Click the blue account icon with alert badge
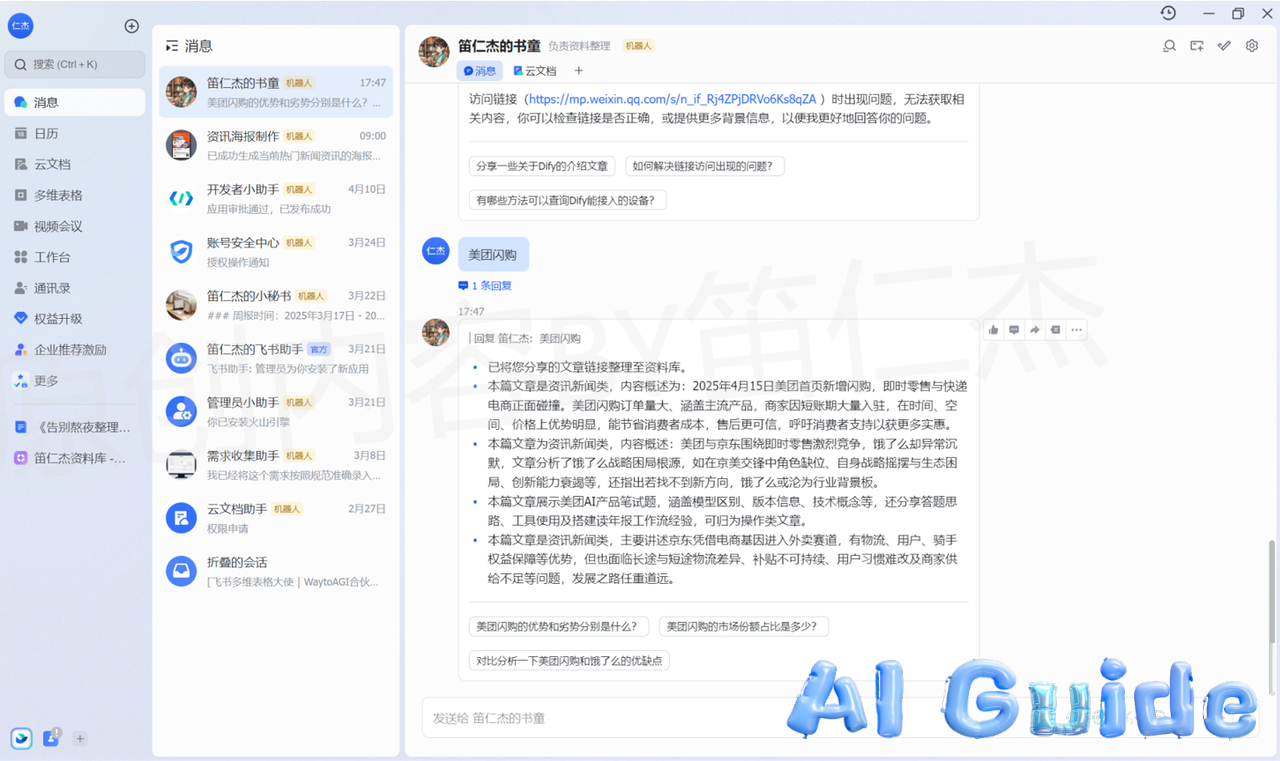The image size is (1280, 761). pos(51,738)
